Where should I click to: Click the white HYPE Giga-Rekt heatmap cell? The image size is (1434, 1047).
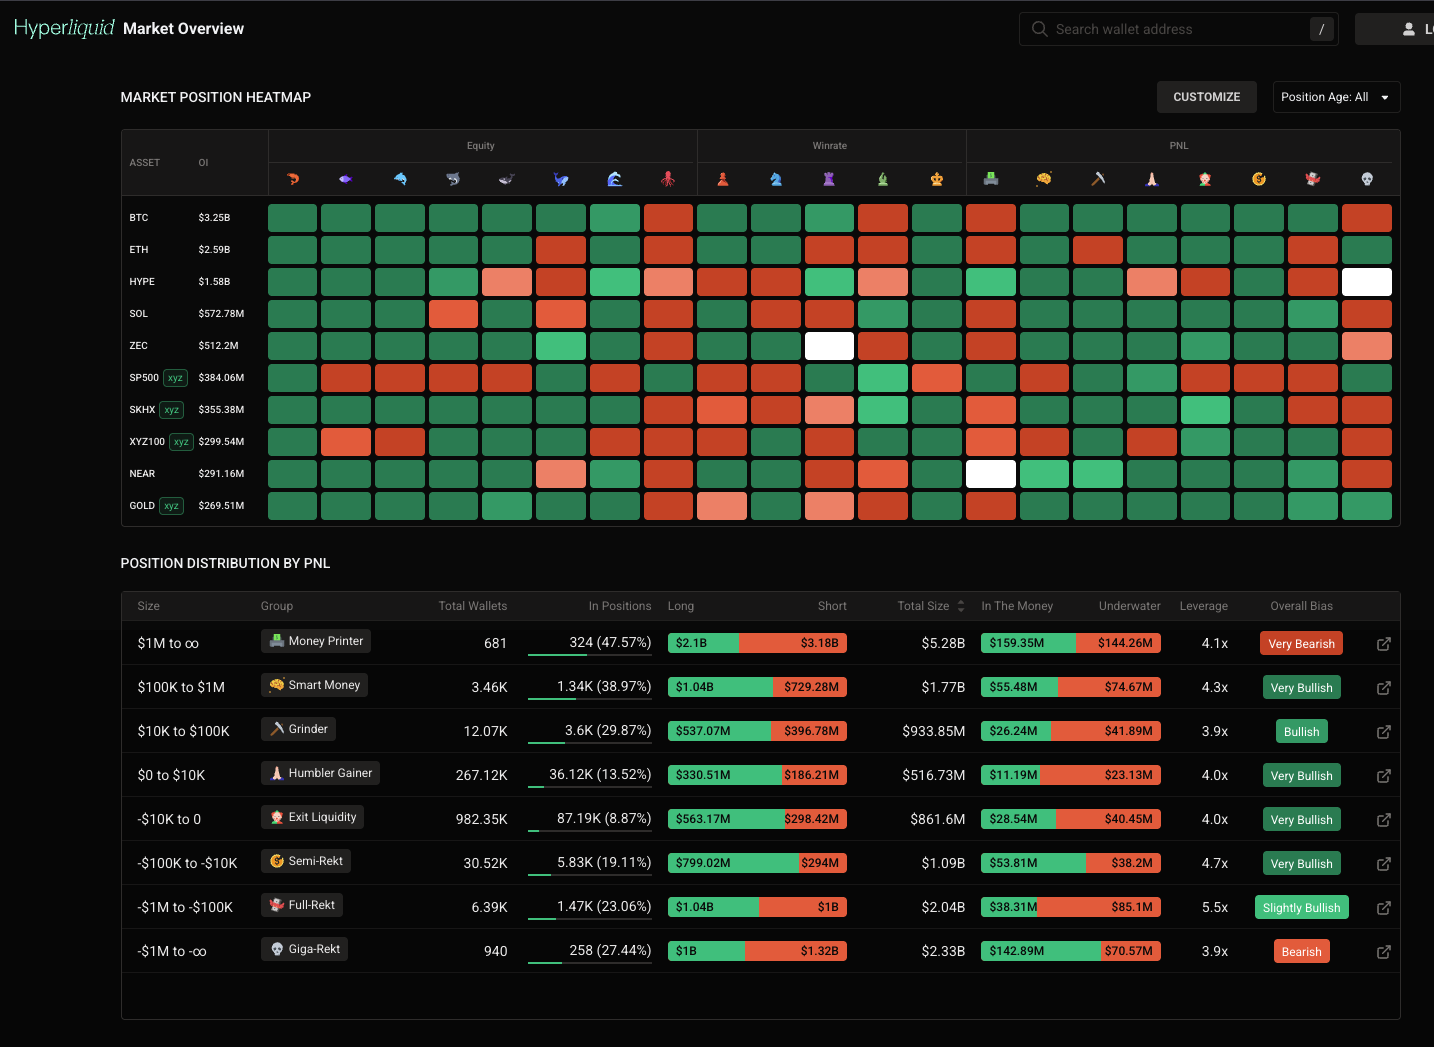click(1367, 282)
